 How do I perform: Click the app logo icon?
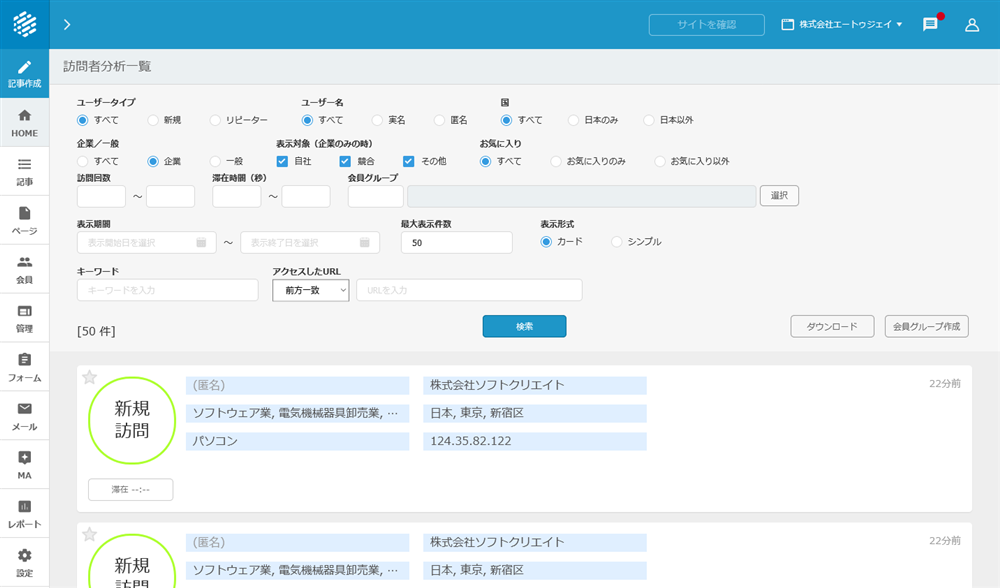pos(24,24)
